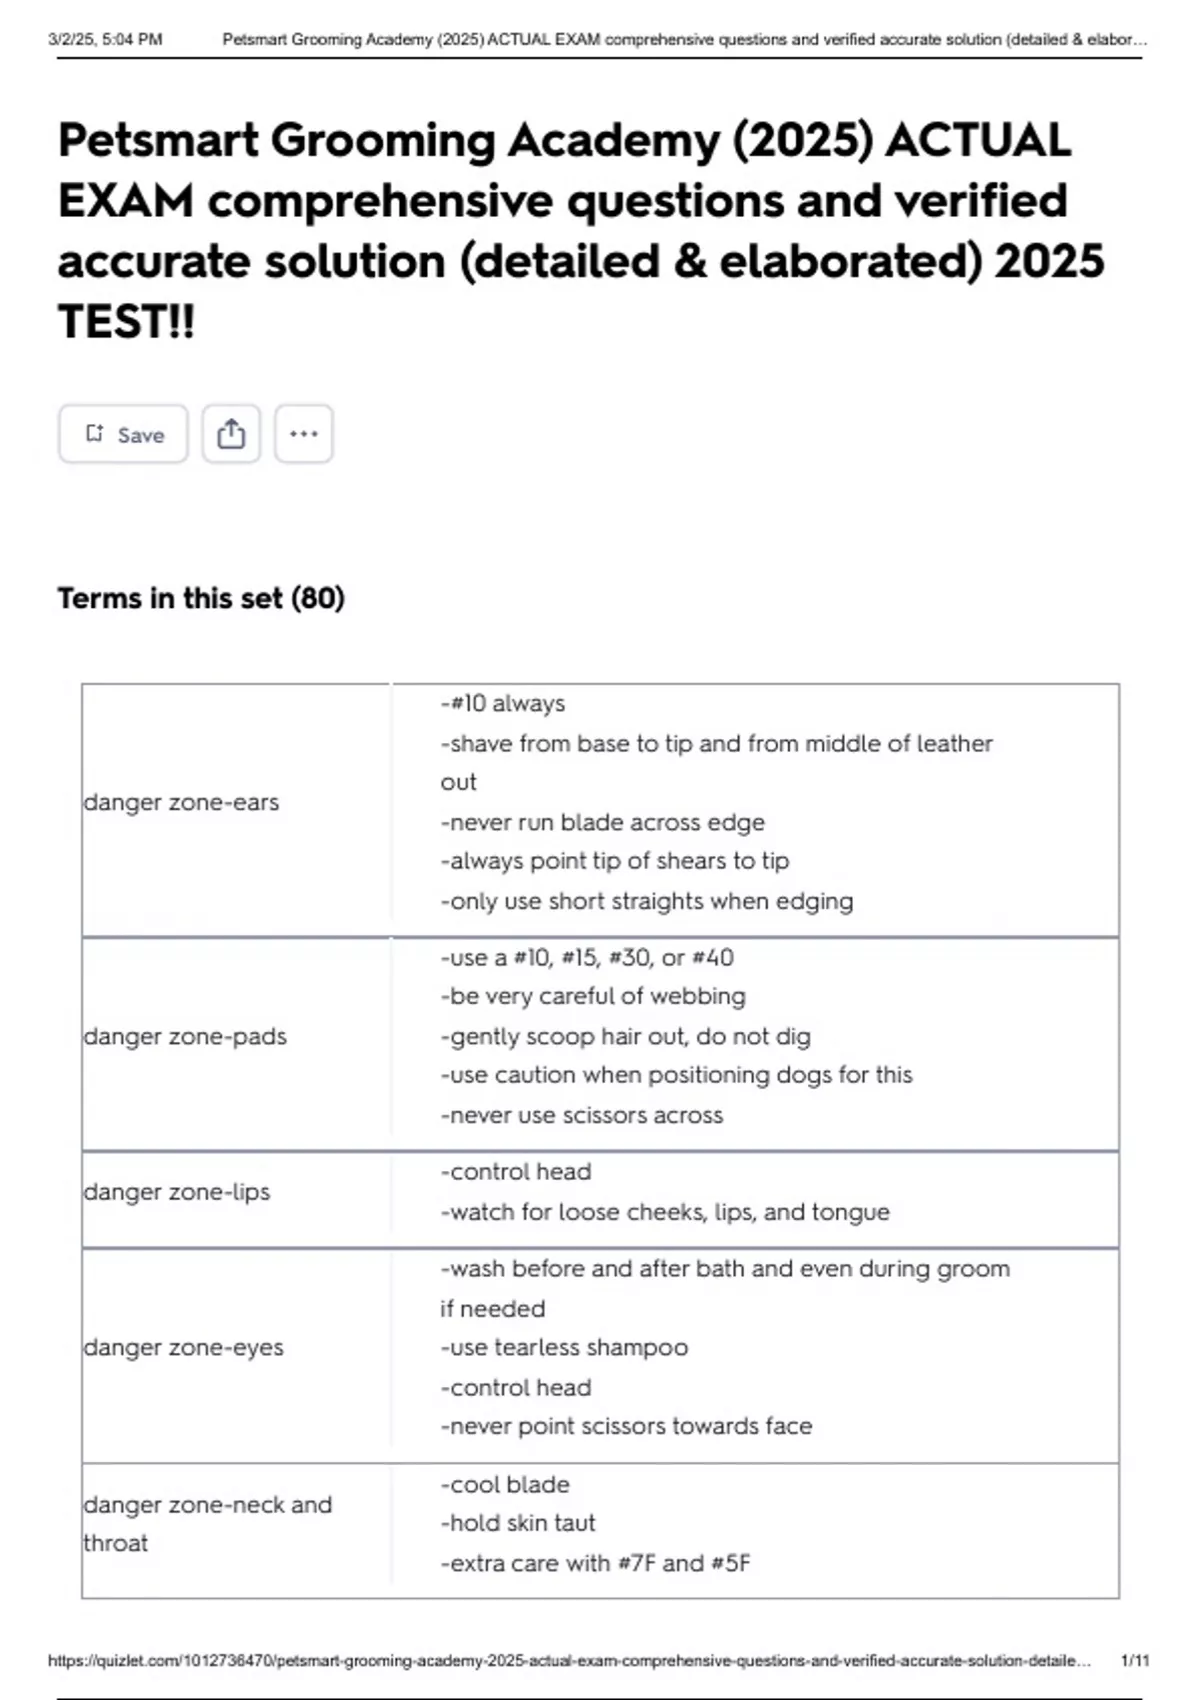Click the page header document title
Viewport: 1200px width, 1700px height.
coord(684,40)
